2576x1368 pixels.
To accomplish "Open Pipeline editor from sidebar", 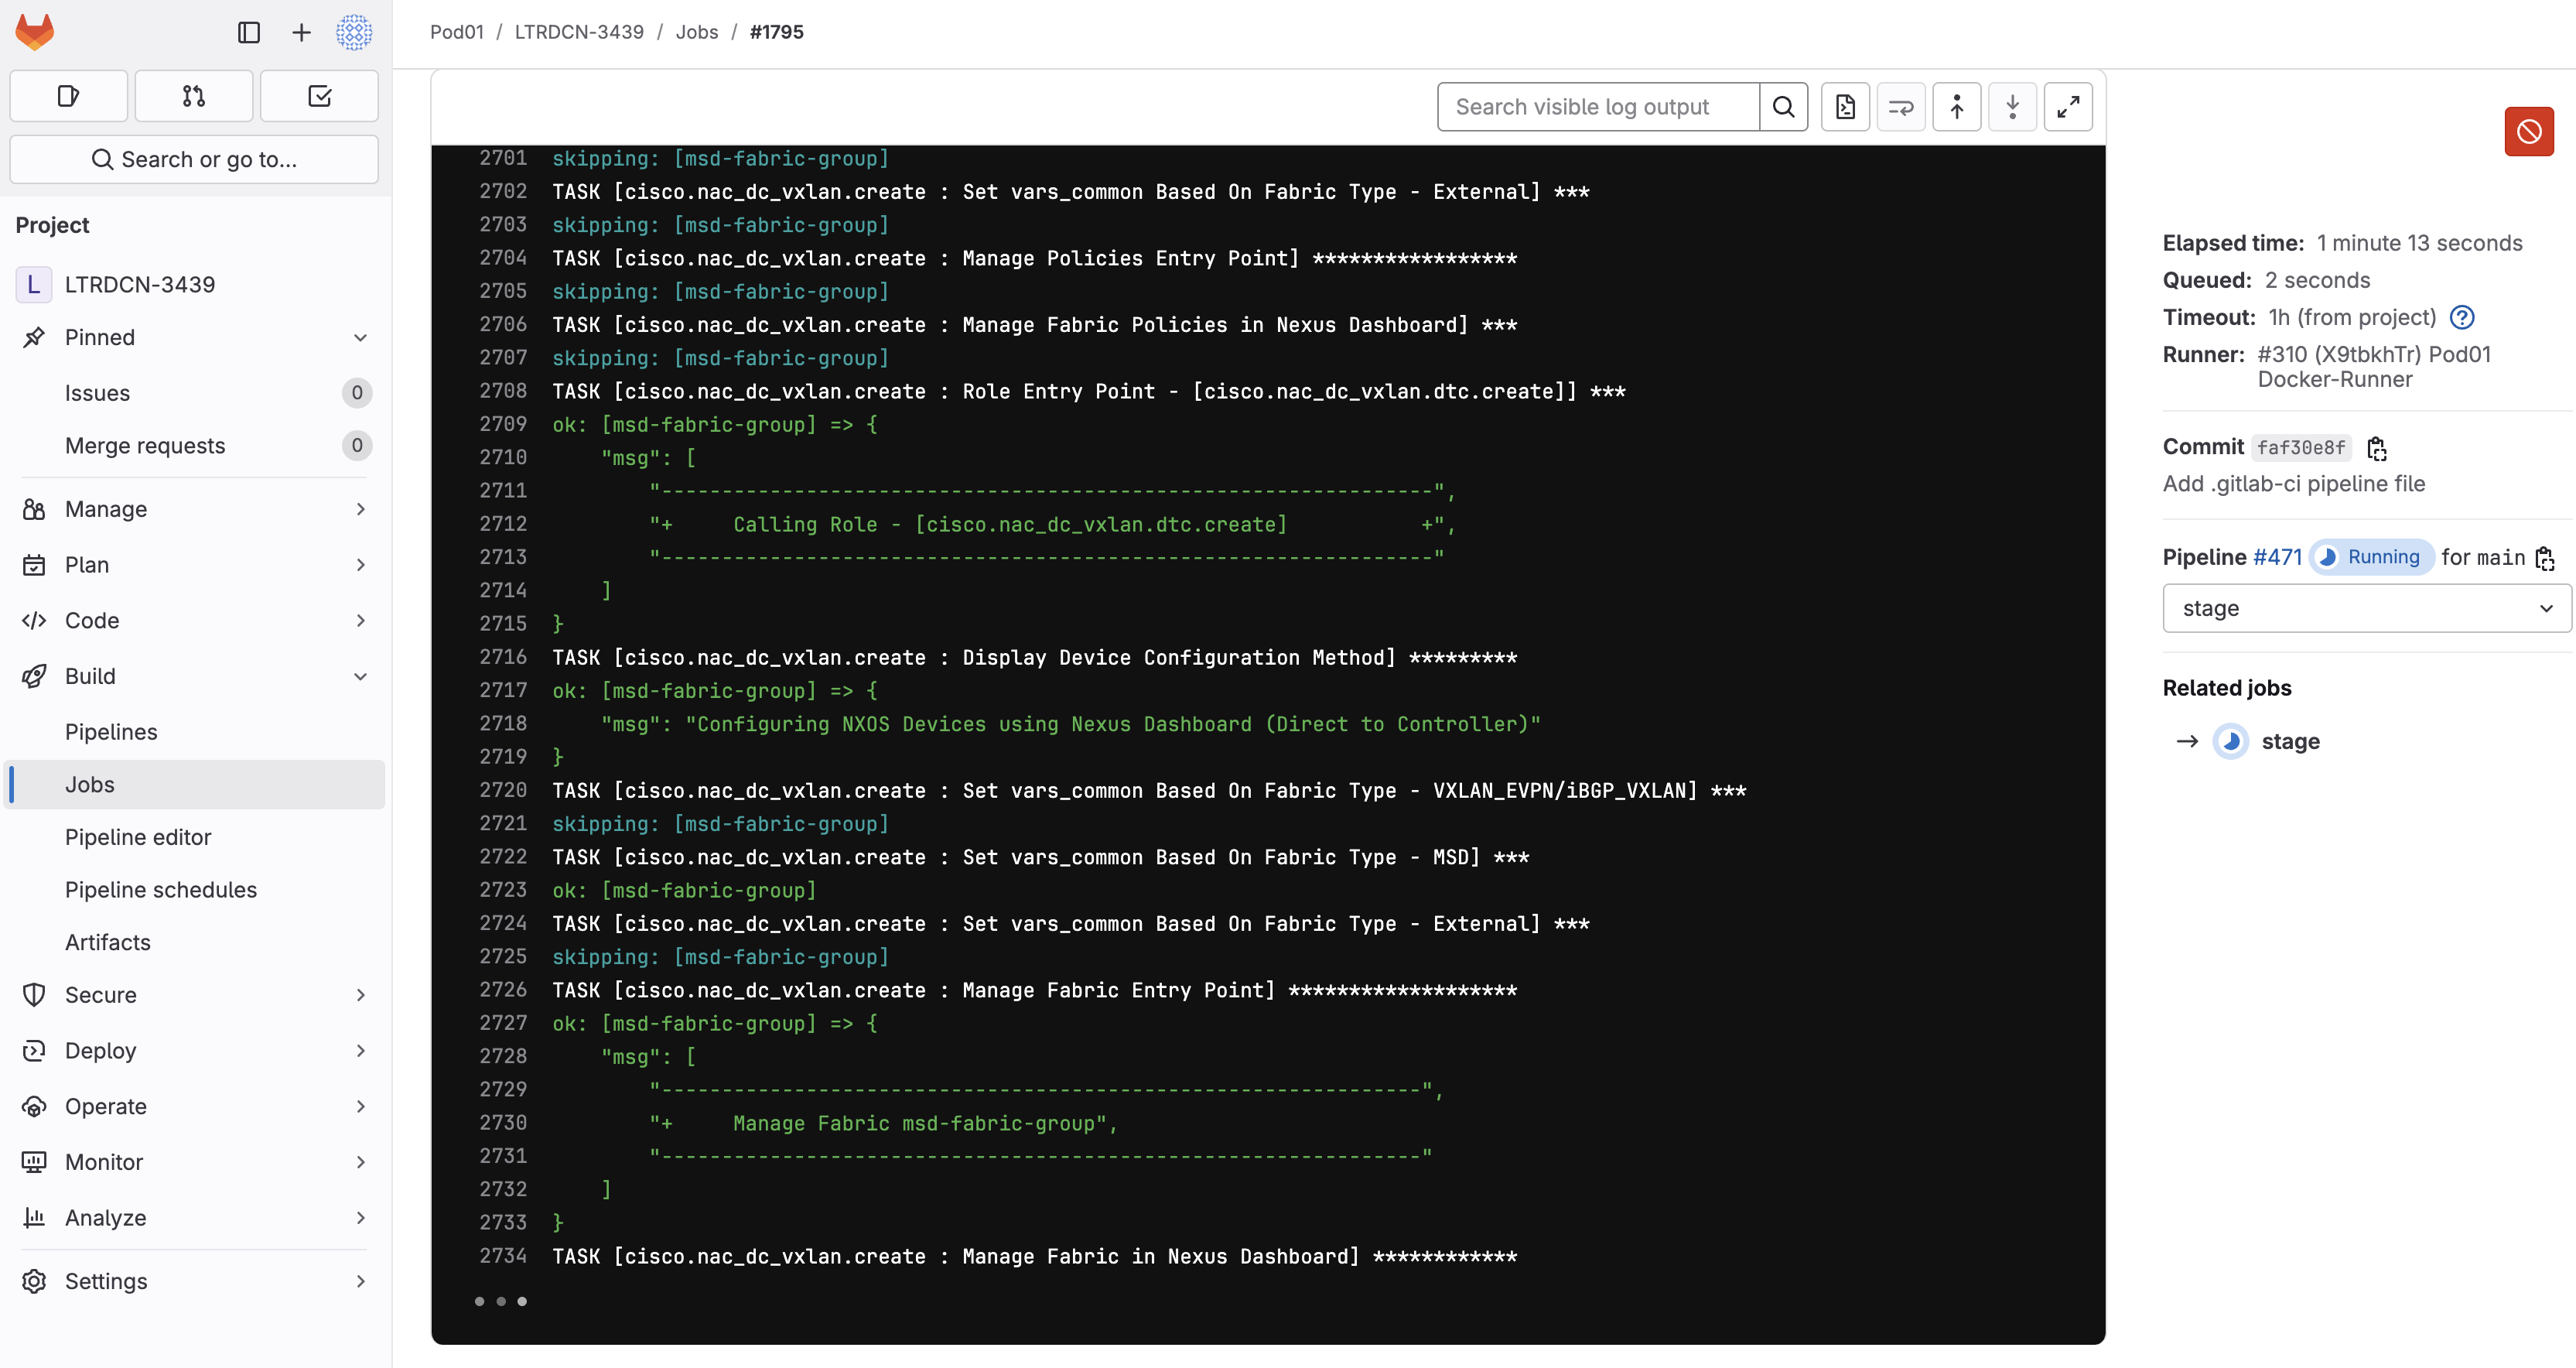I will point(138,837).
